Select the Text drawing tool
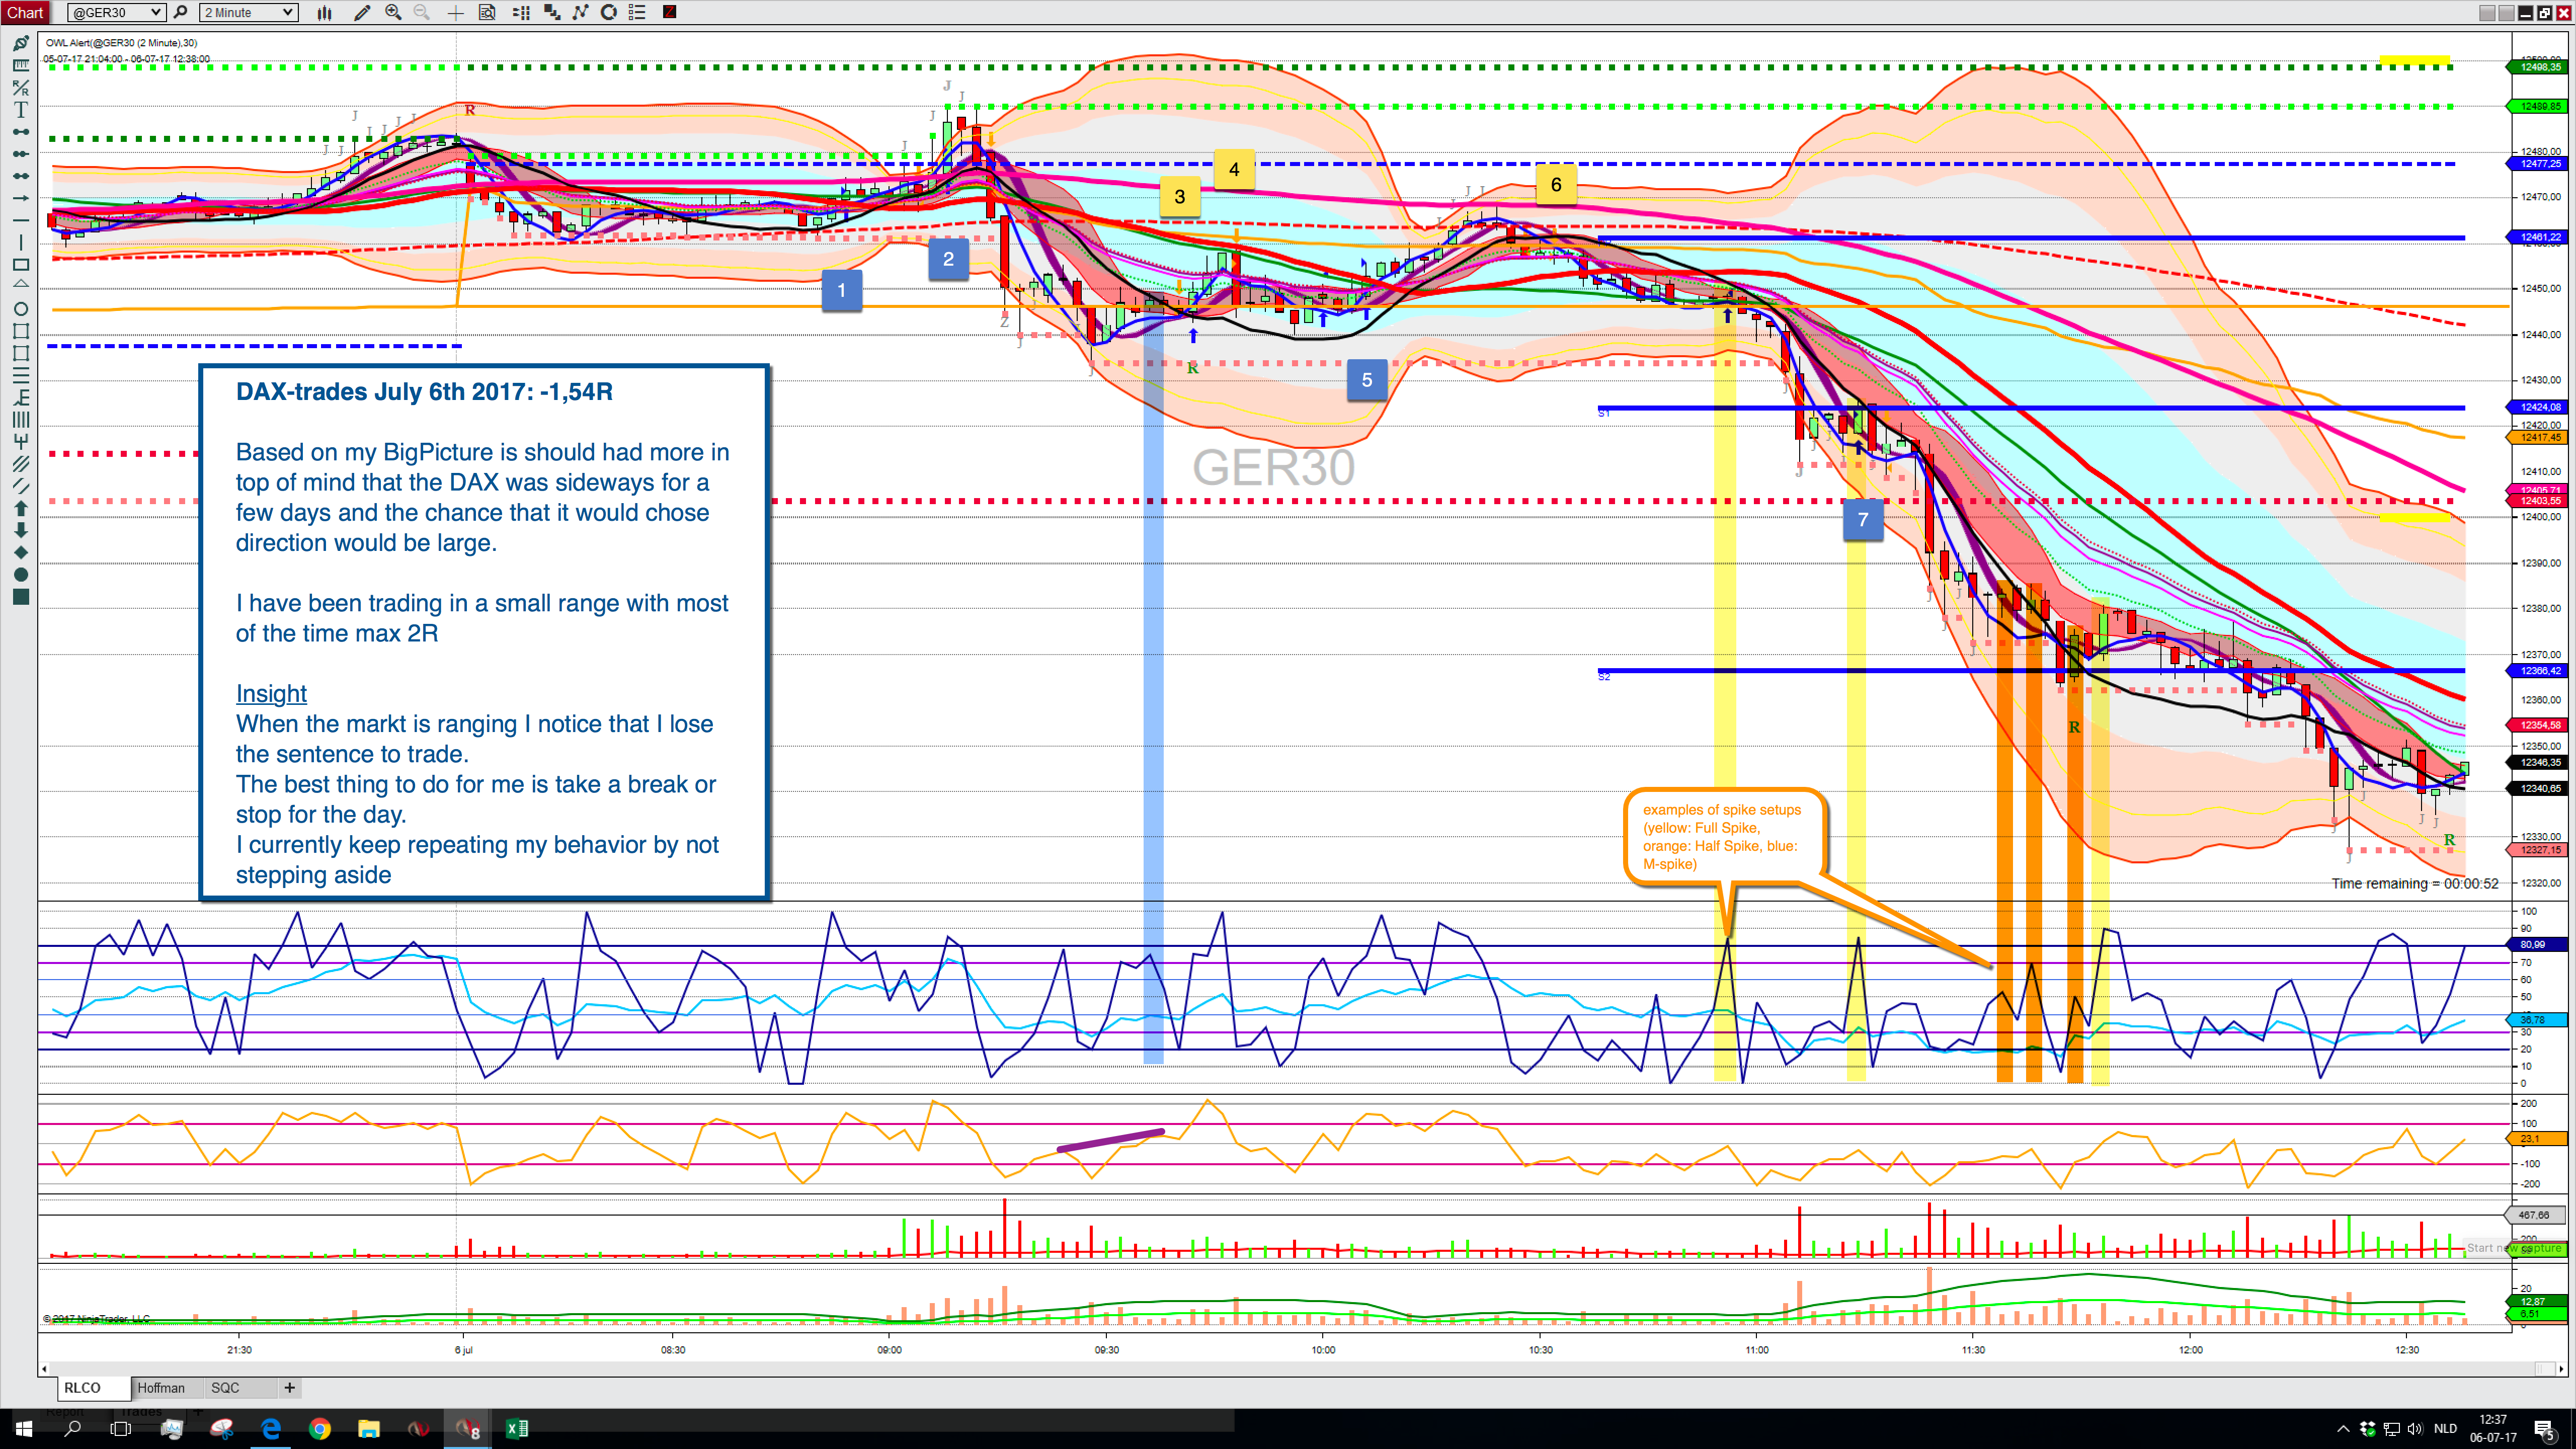Viewport: 2576px width, 1449px height. click(20, 109)
